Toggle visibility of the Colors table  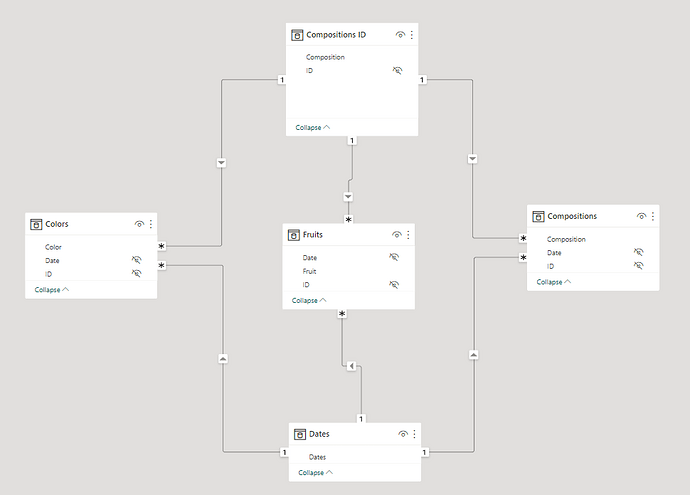click(x=138, y=224)
